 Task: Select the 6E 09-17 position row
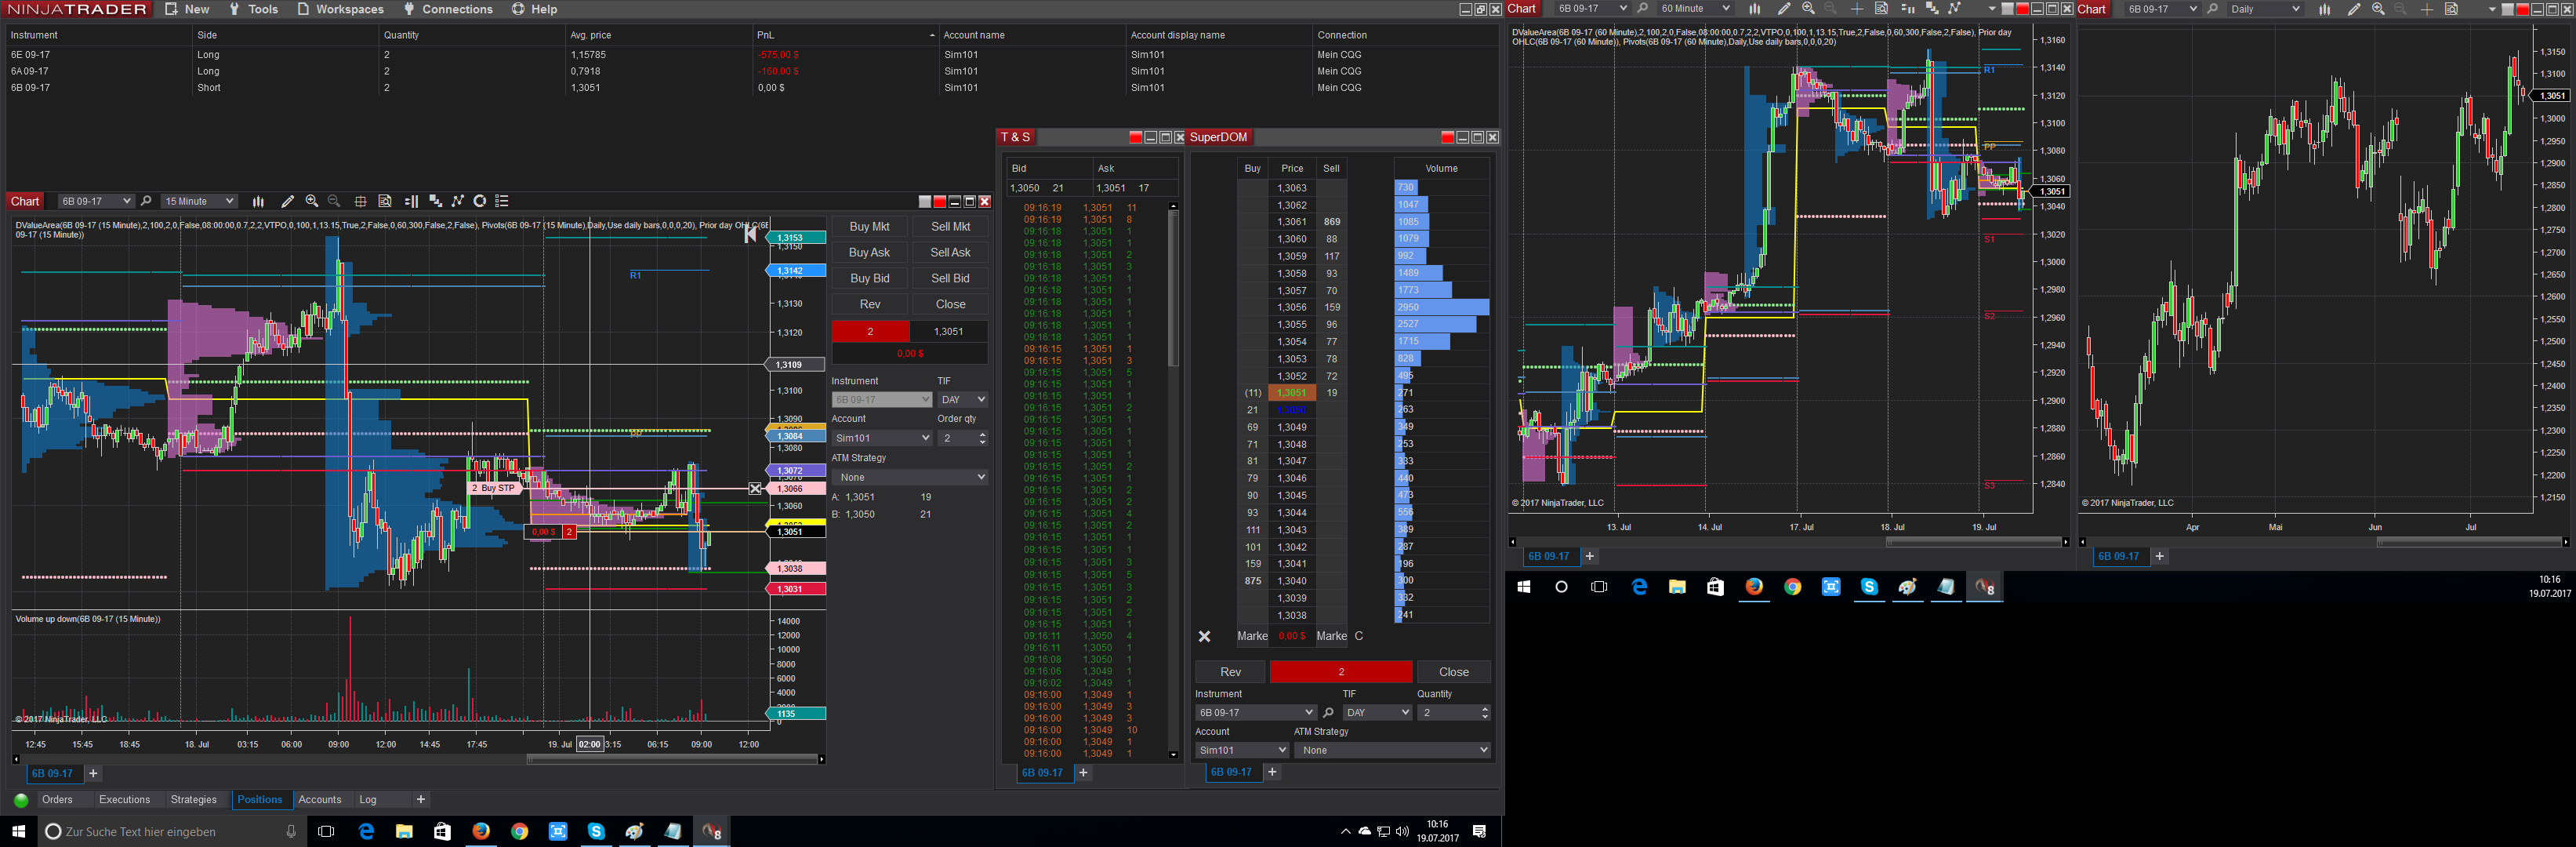click(750, 55)
